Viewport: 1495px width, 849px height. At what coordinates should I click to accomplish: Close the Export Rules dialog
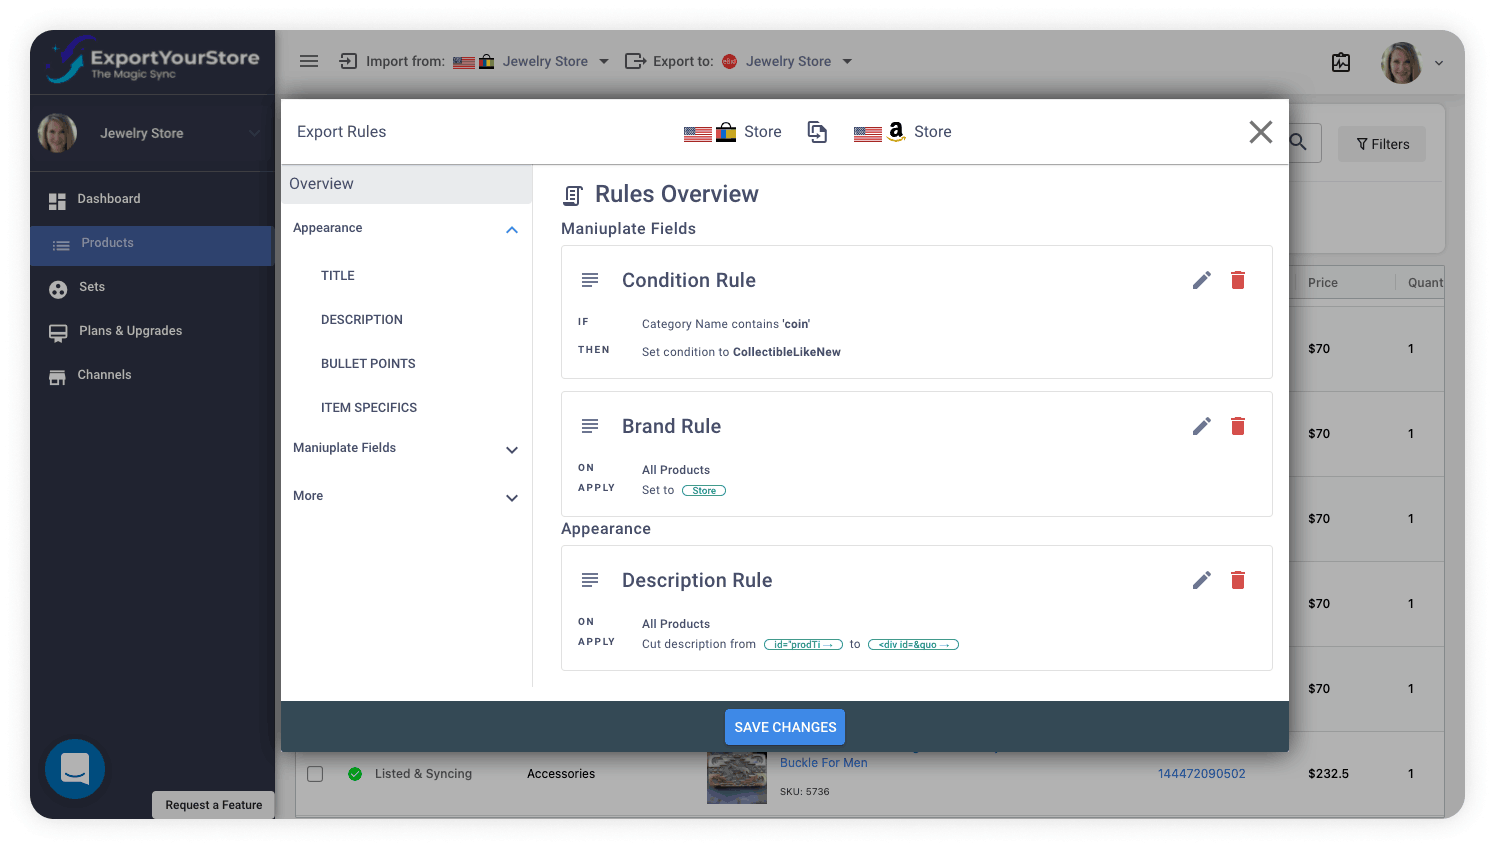(x=1260, y=132)
